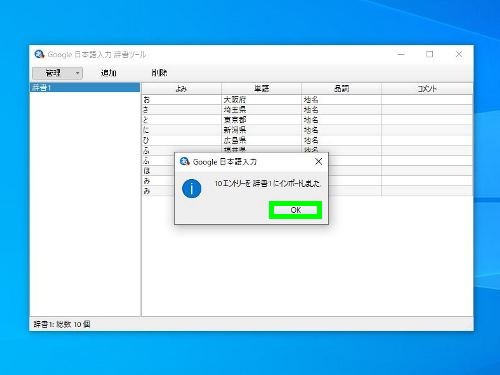The width and height of the screenshot is (500, 375).
Task: Click the reading cell に
Action: pos(181,130)
